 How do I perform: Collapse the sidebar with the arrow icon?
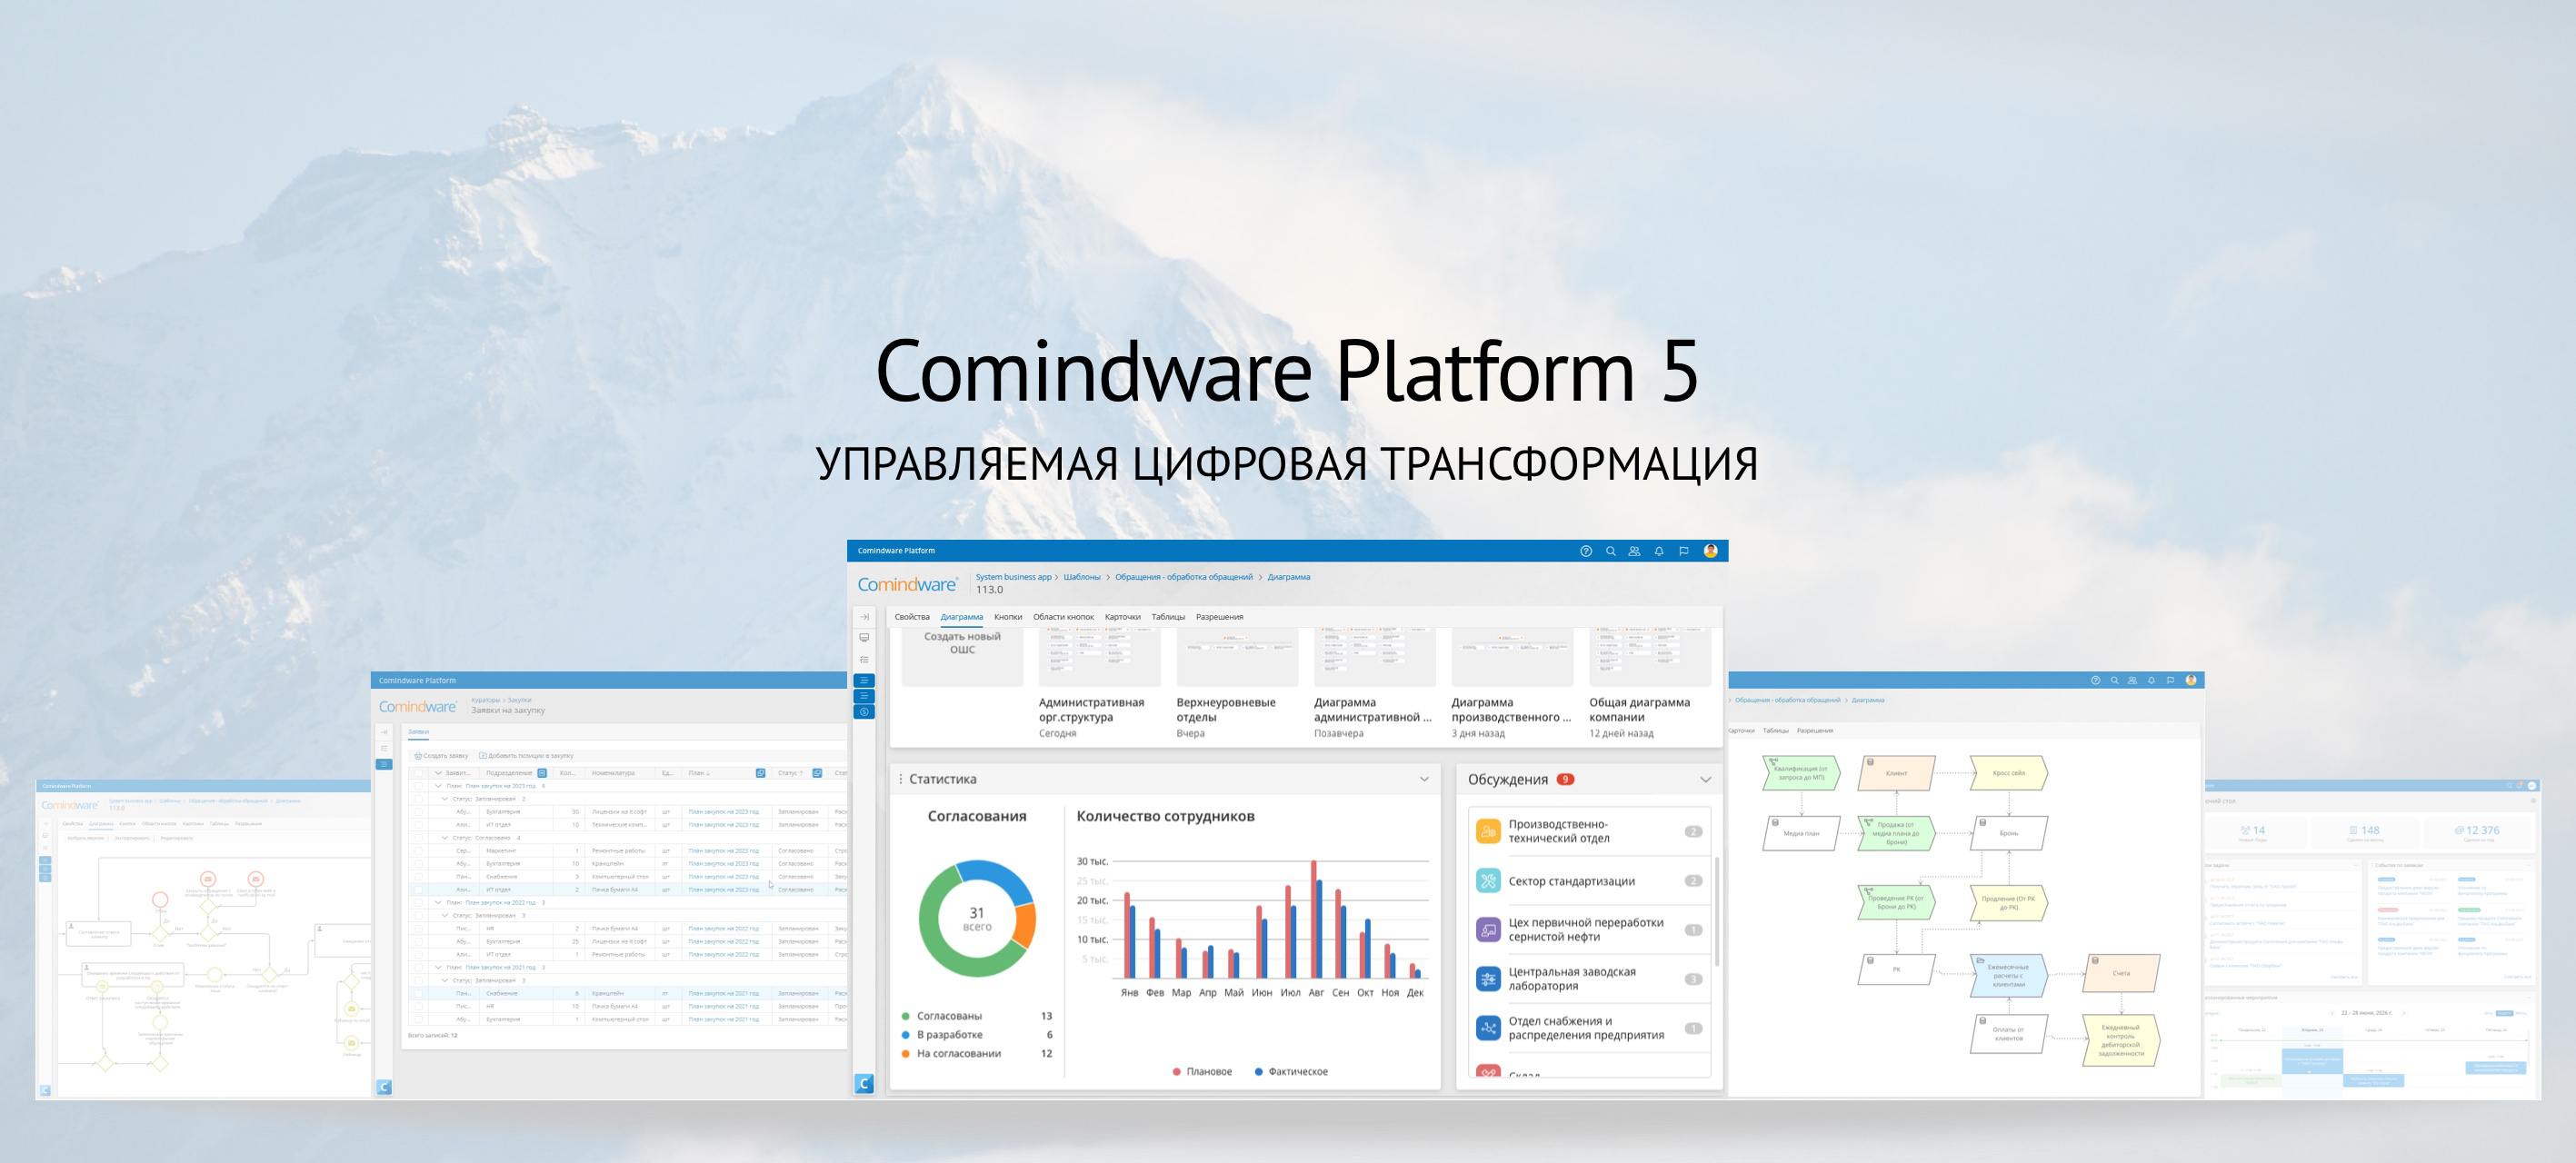click(x=864, y=617)
